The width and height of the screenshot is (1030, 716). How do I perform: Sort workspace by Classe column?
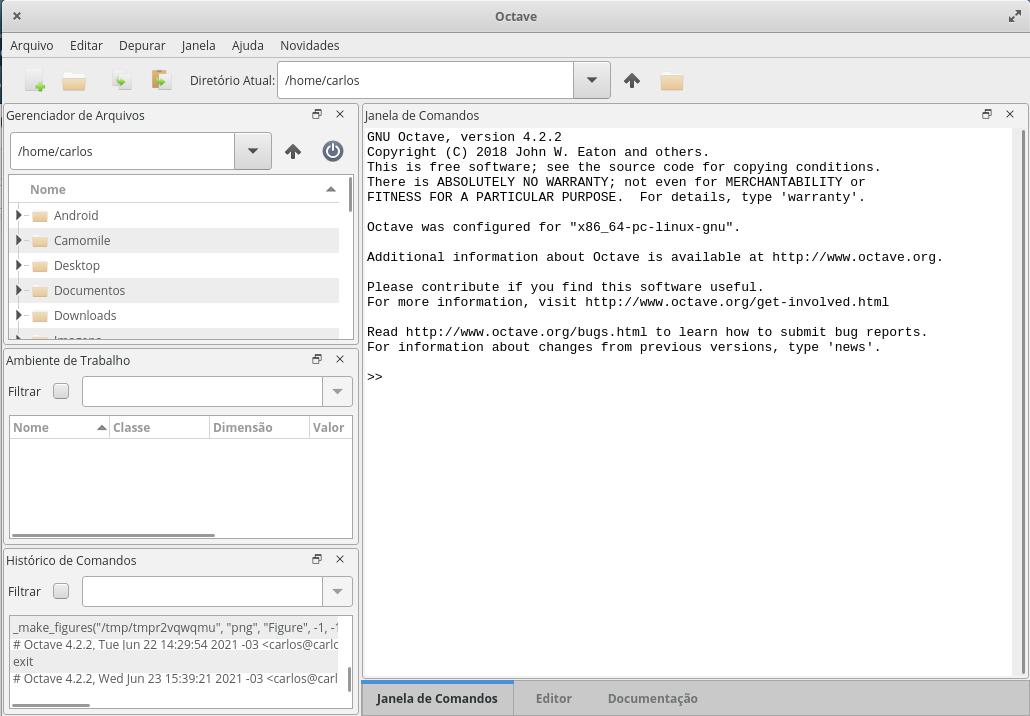tap(160, 428)
